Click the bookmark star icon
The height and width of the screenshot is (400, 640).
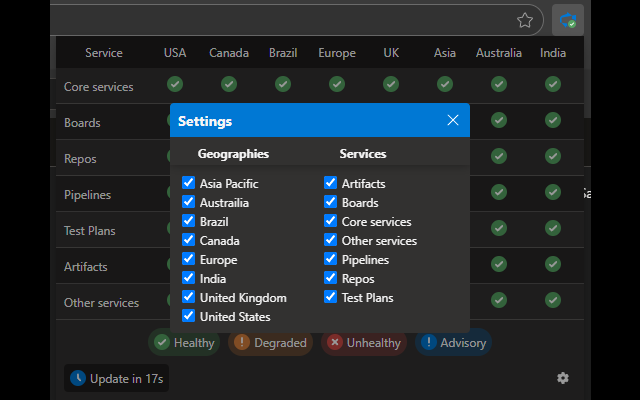coord(525,20)
